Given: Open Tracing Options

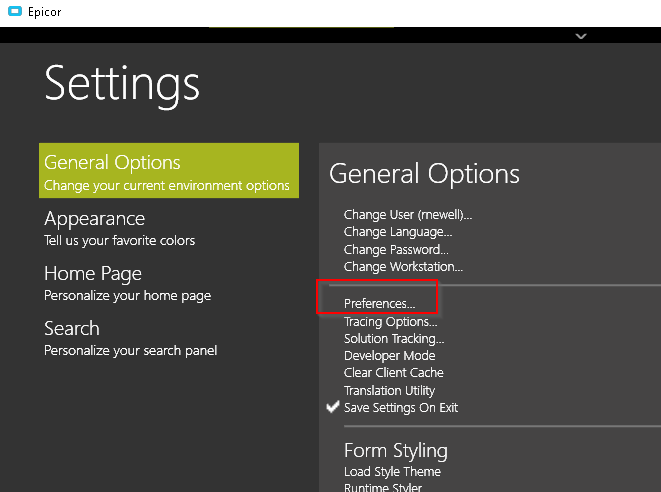Looking at the screenshot, I should point(390,322).
